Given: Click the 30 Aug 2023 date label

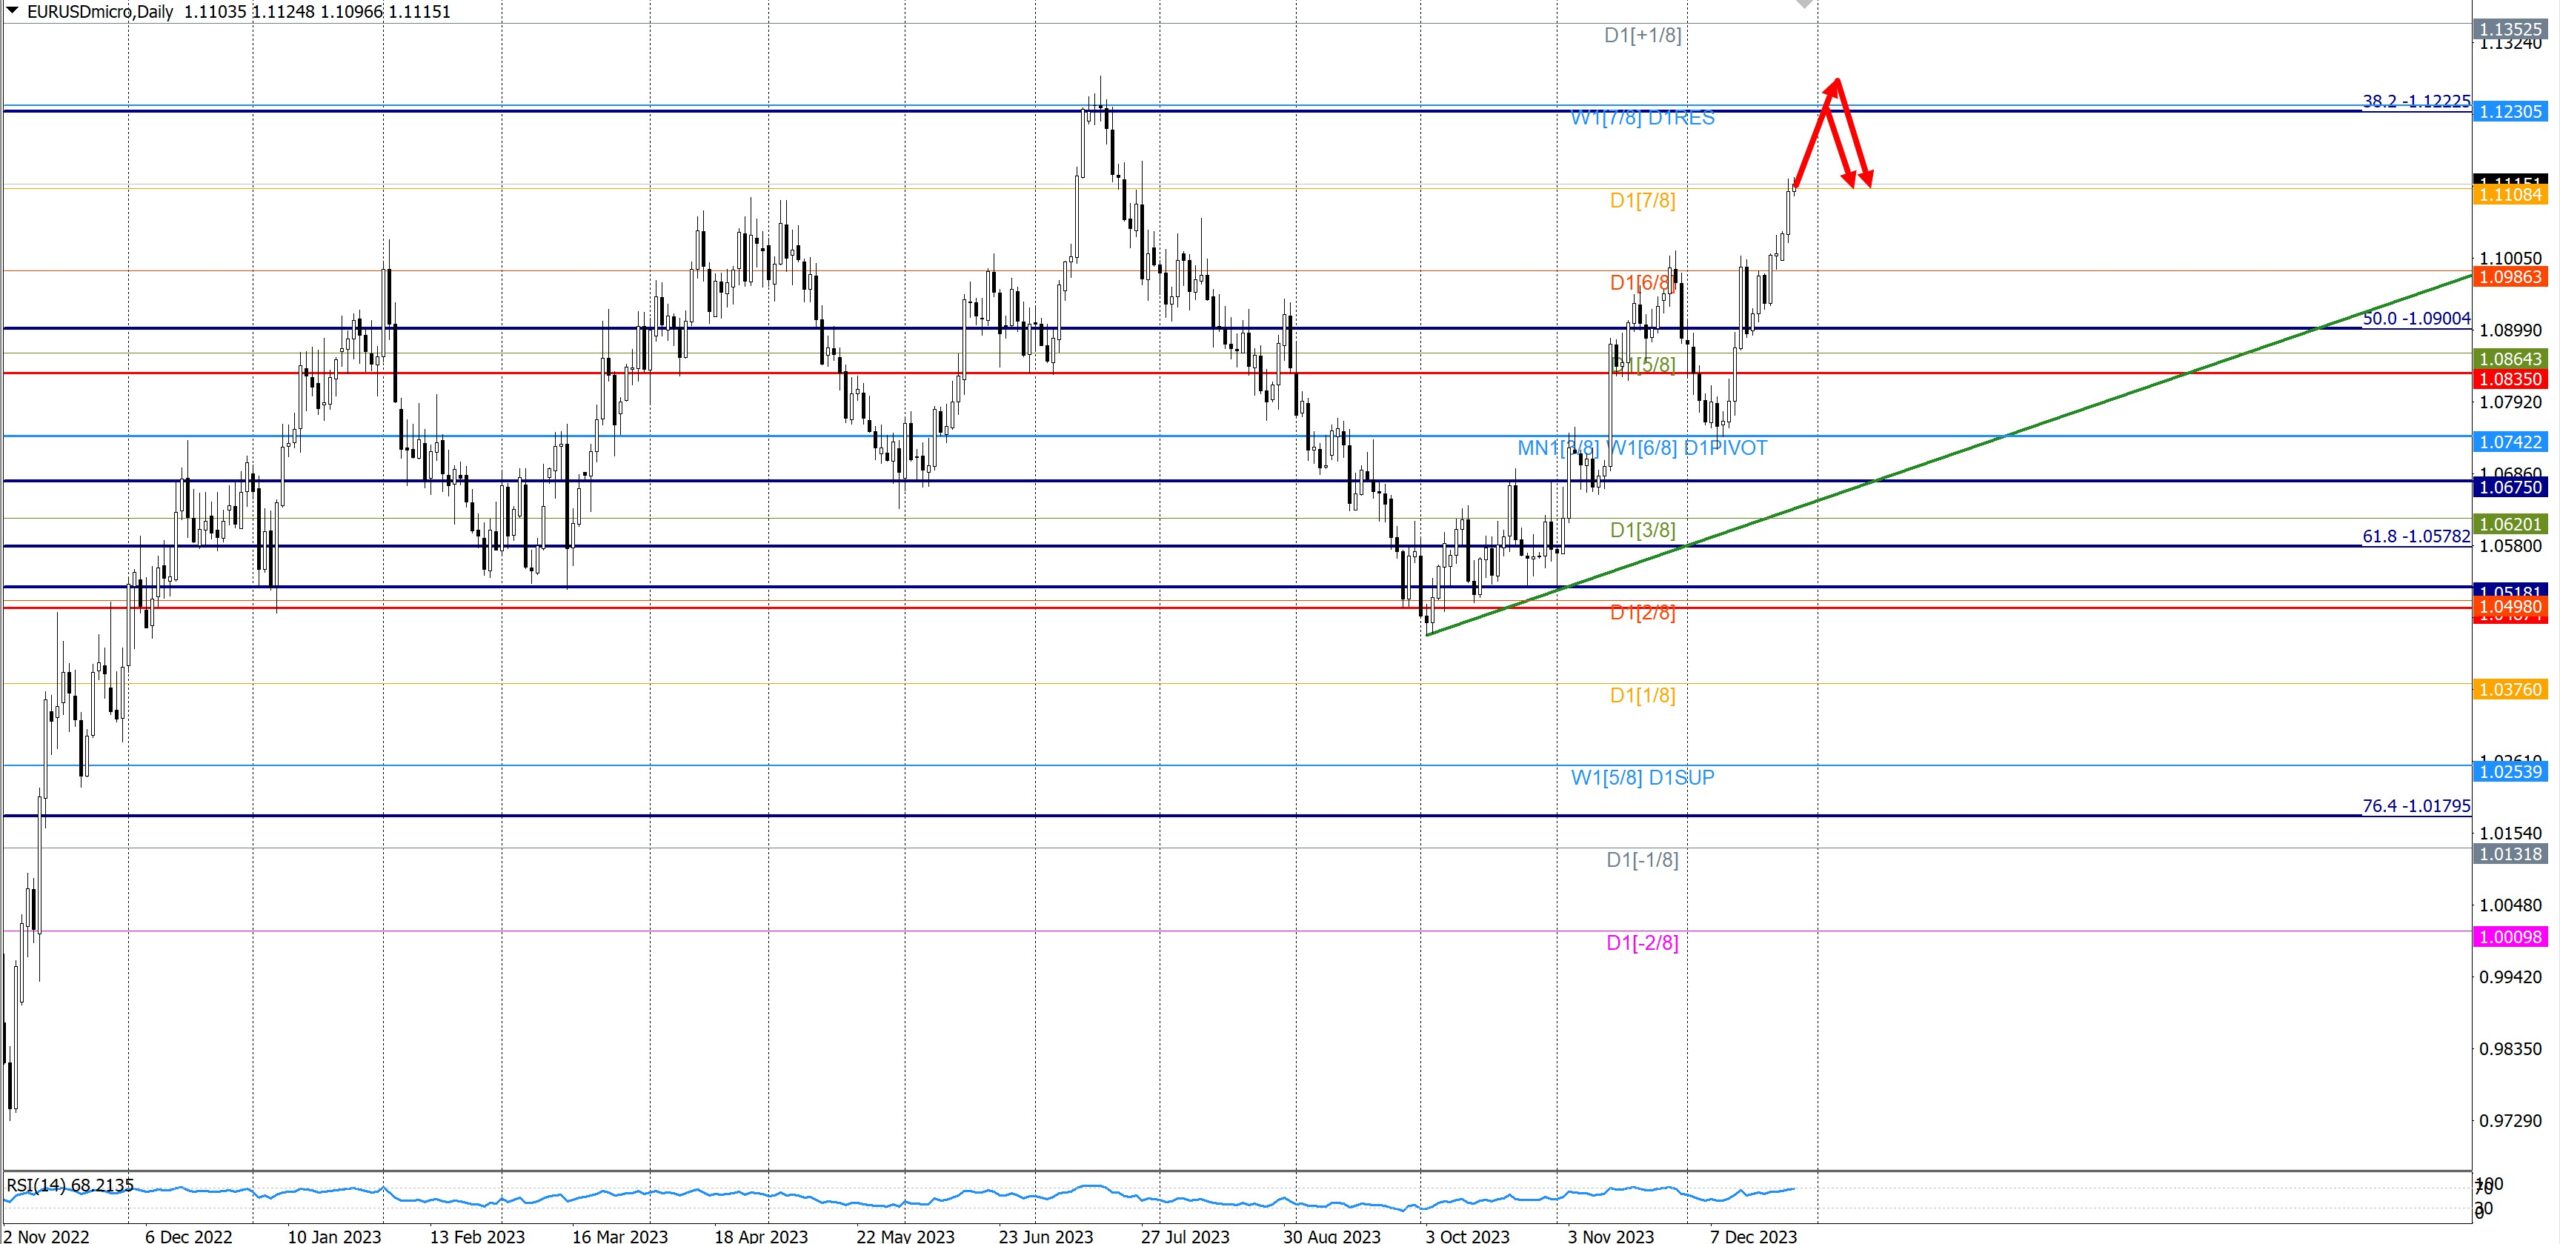Looking at the screenshot, I should tap(1332, 1236).
